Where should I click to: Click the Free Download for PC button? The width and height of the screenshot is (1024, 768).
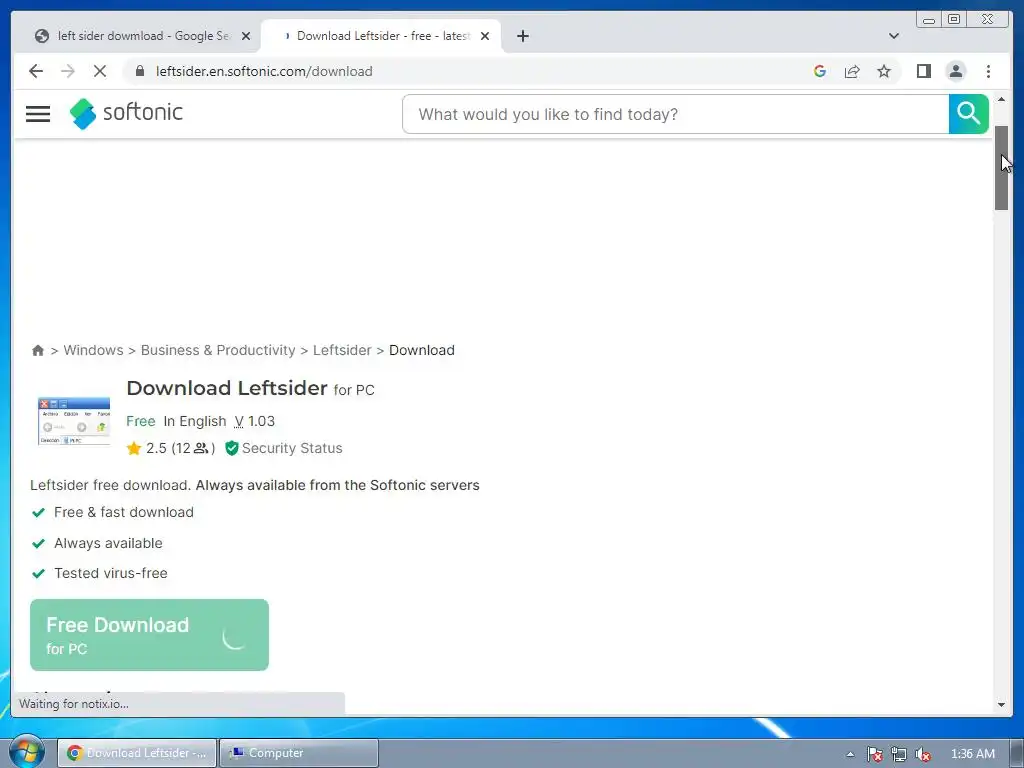[150, 635]
